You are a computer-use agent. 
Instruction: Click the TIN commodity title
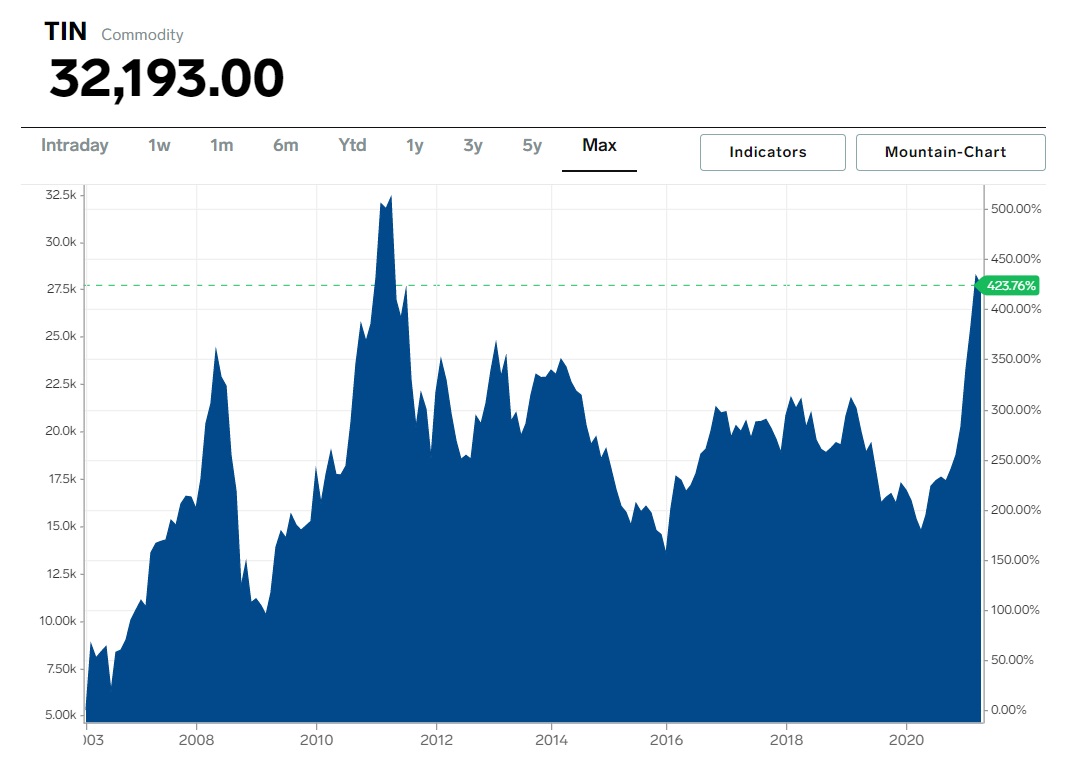tap(66, 31)
